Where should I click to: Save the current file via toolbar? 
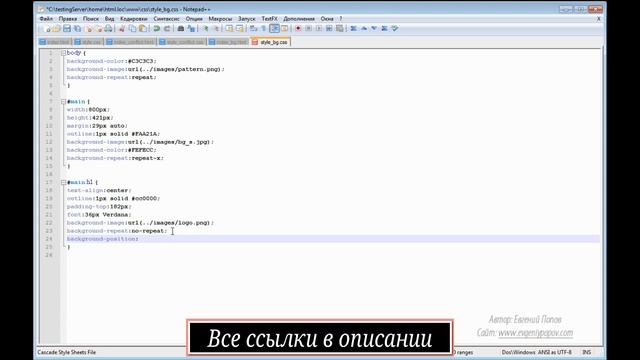67,29
